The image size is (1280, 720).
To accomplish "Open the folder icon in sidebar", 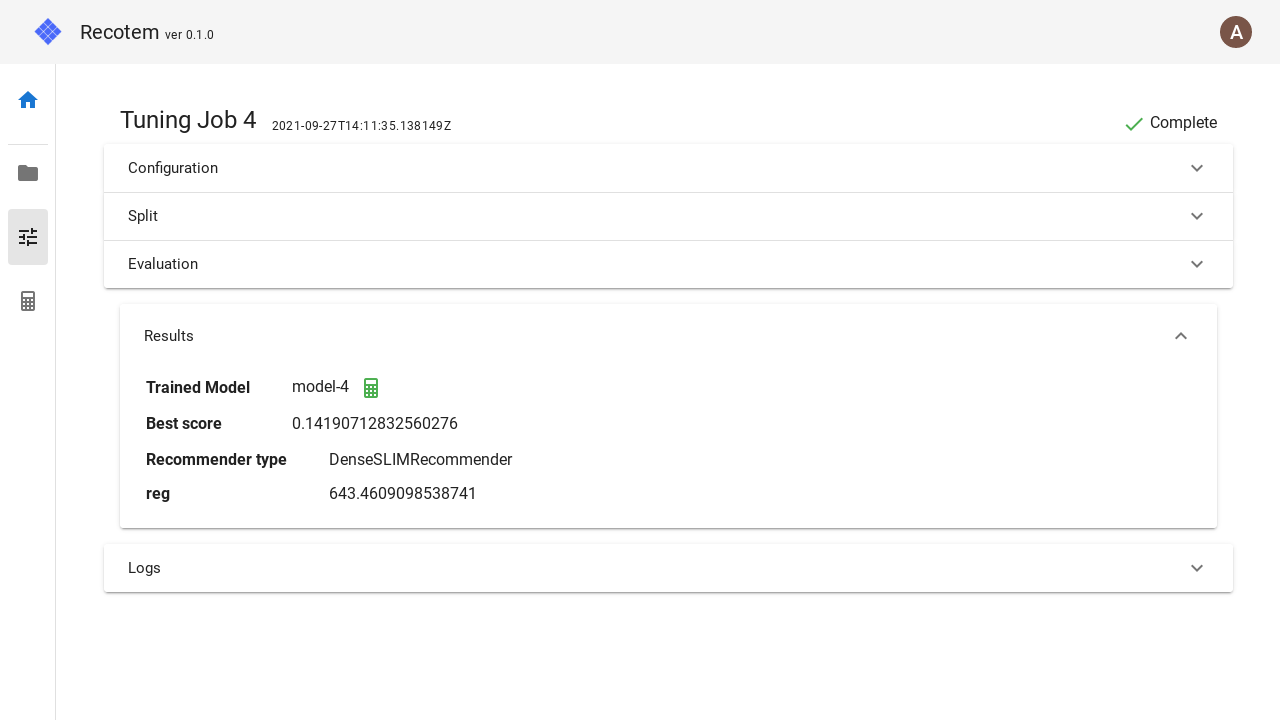I will pos(28,173).
